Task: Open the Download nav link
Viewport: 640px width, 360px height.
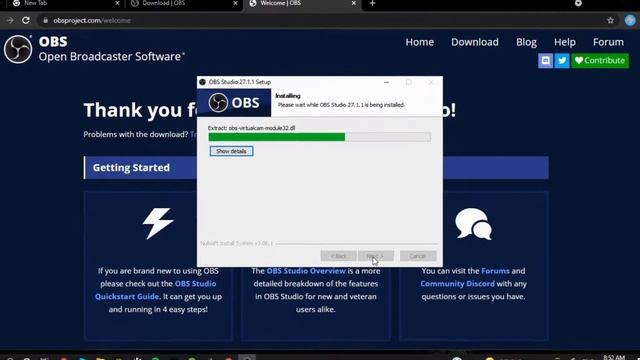Action: [475, 42]
